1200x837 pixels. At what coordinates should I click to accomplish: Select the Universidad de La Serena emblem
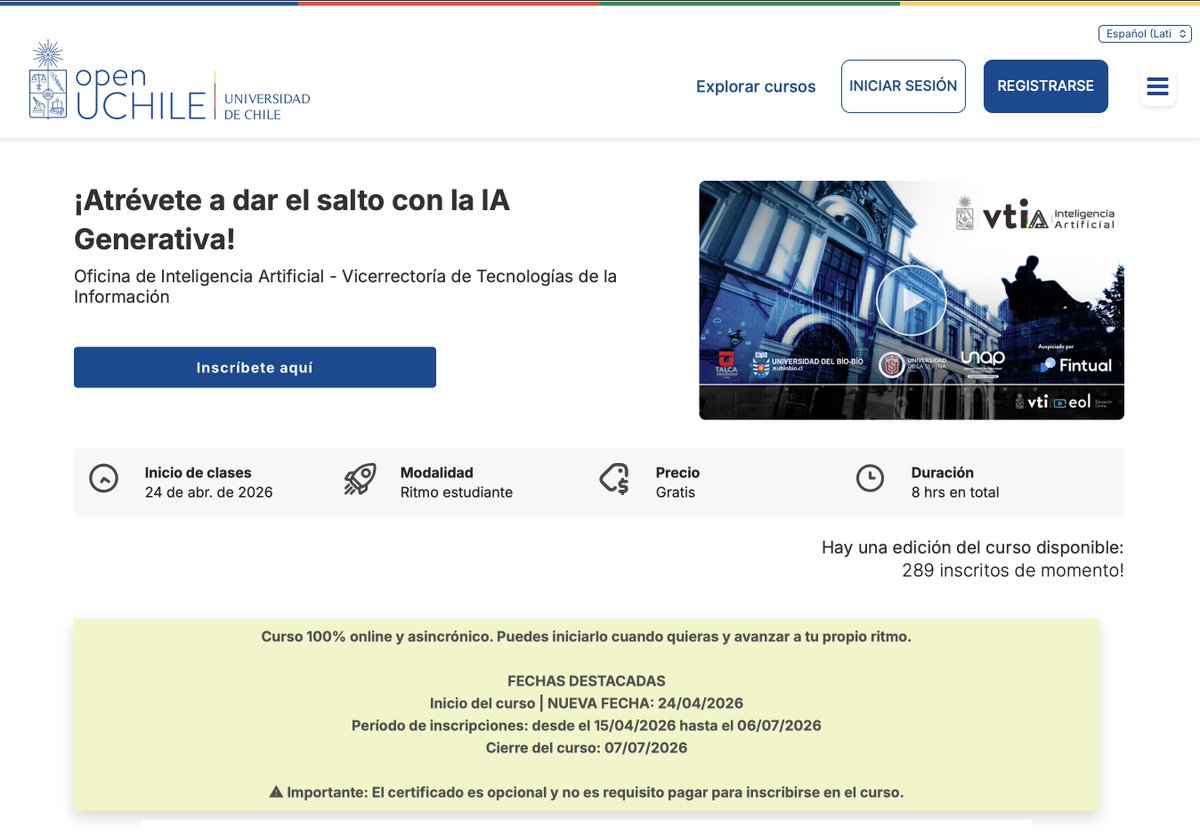pos(892,363)
